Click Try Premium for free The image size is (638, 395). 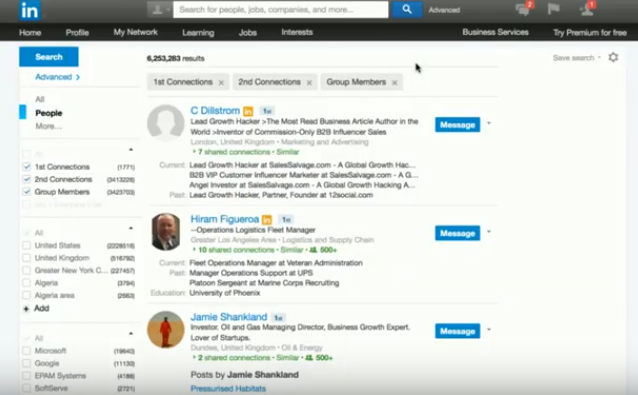590,33
